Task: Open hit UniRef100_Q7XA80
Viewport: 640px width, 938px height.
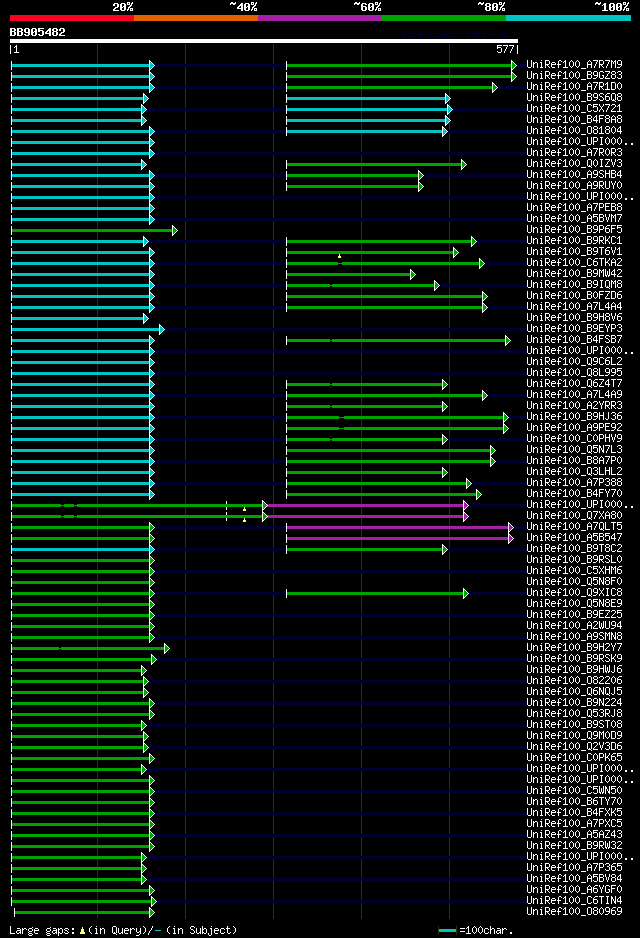Action: [574, 516]
